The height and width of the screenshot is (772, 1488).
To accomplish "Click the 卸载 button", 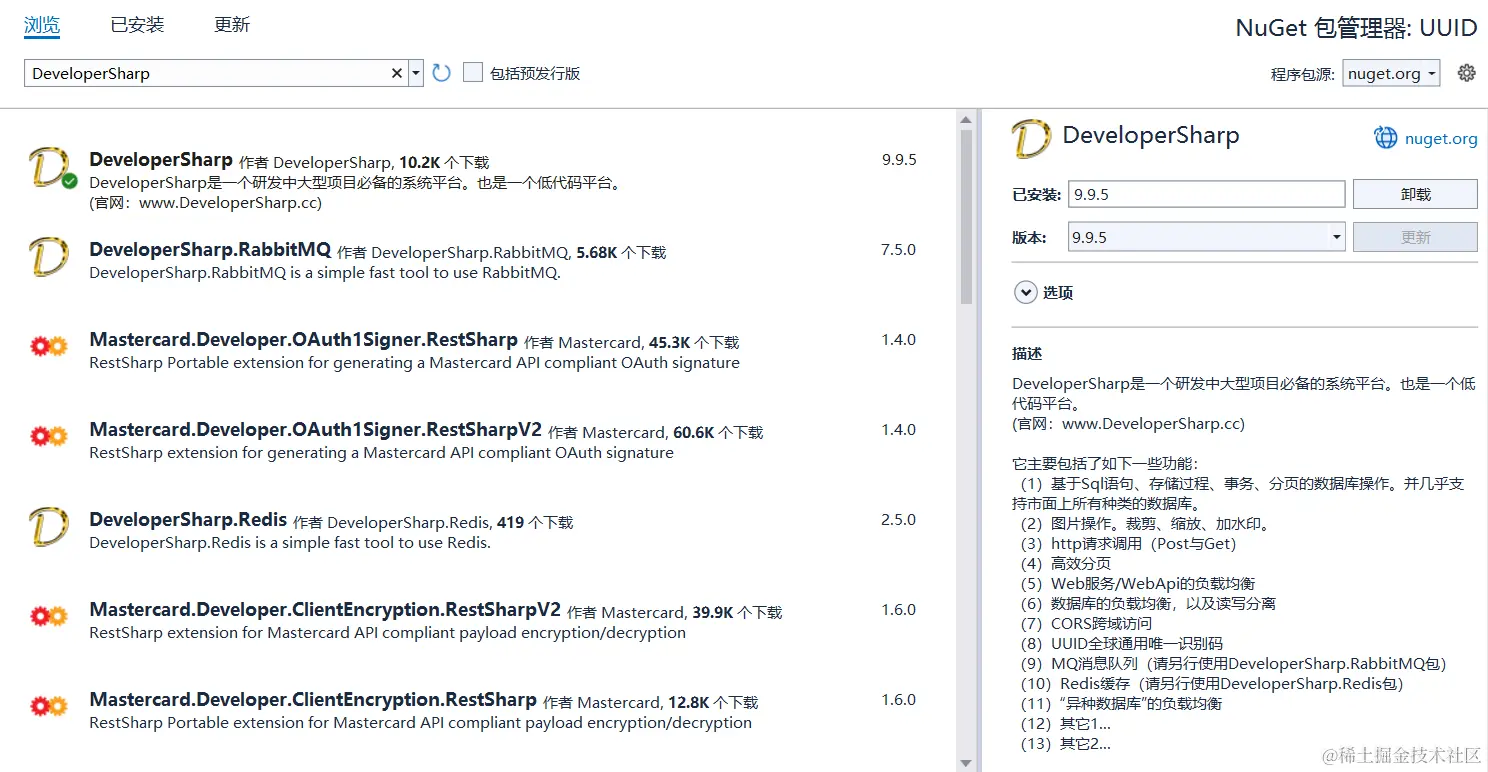I will pyautogui.click(x=1415, y=195).
